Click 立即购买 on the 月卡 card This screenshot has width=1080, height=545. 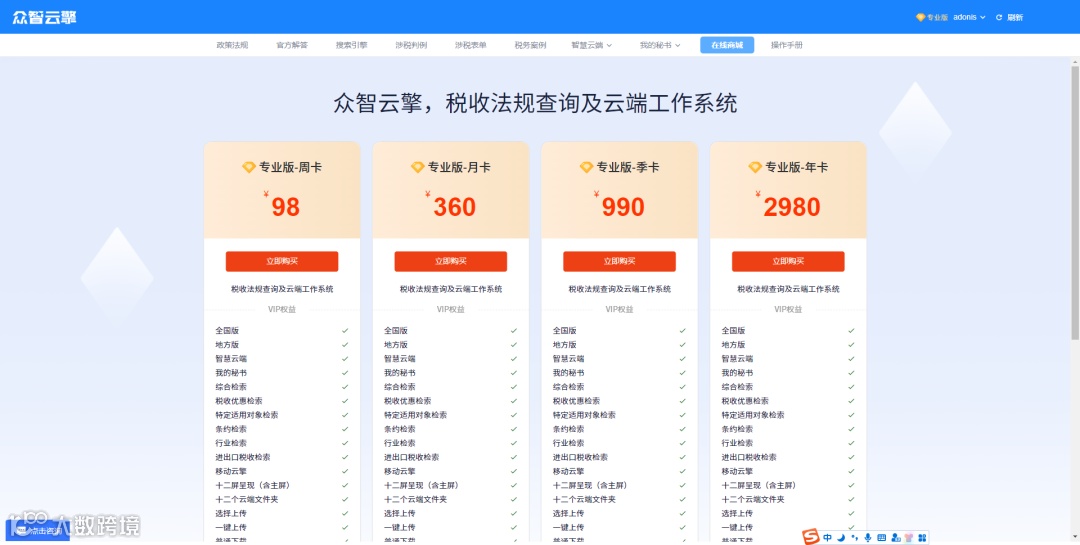[x=450, y=261]
